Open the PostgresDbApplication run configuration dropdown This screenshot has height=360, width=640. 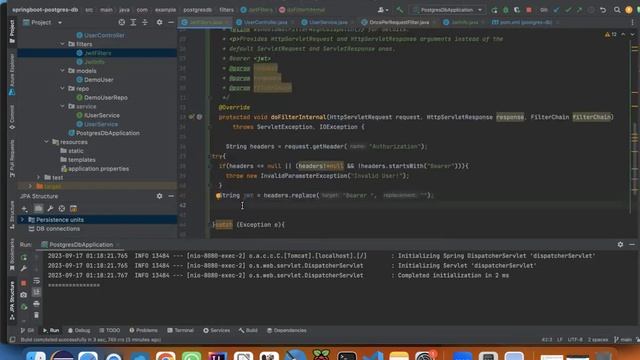pyautogui.click(x=448, y=10)
